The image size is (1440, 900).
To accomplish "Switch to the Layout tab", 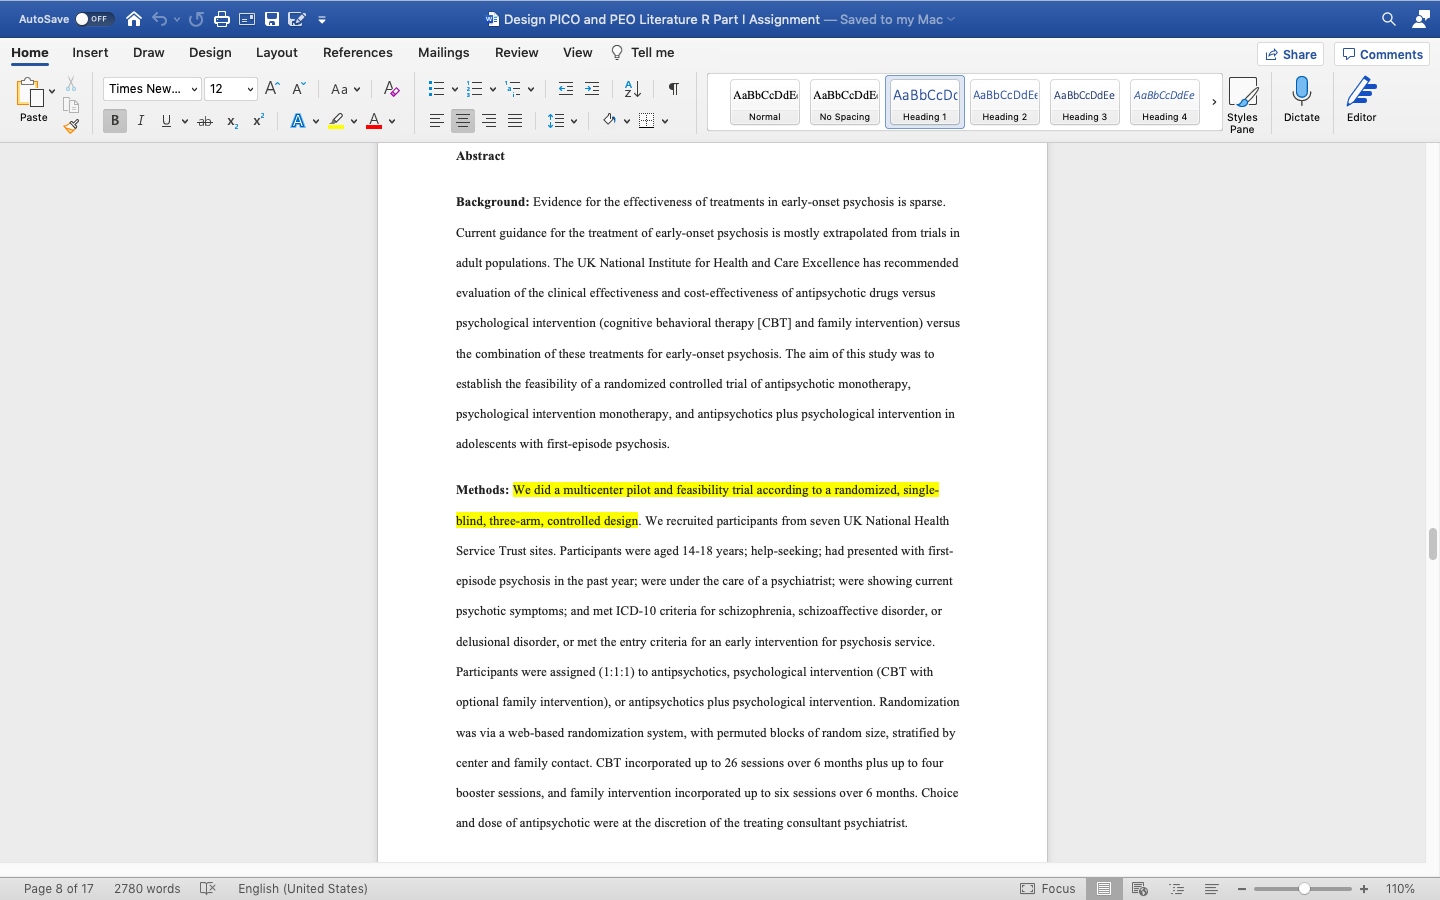I will 277,53.
